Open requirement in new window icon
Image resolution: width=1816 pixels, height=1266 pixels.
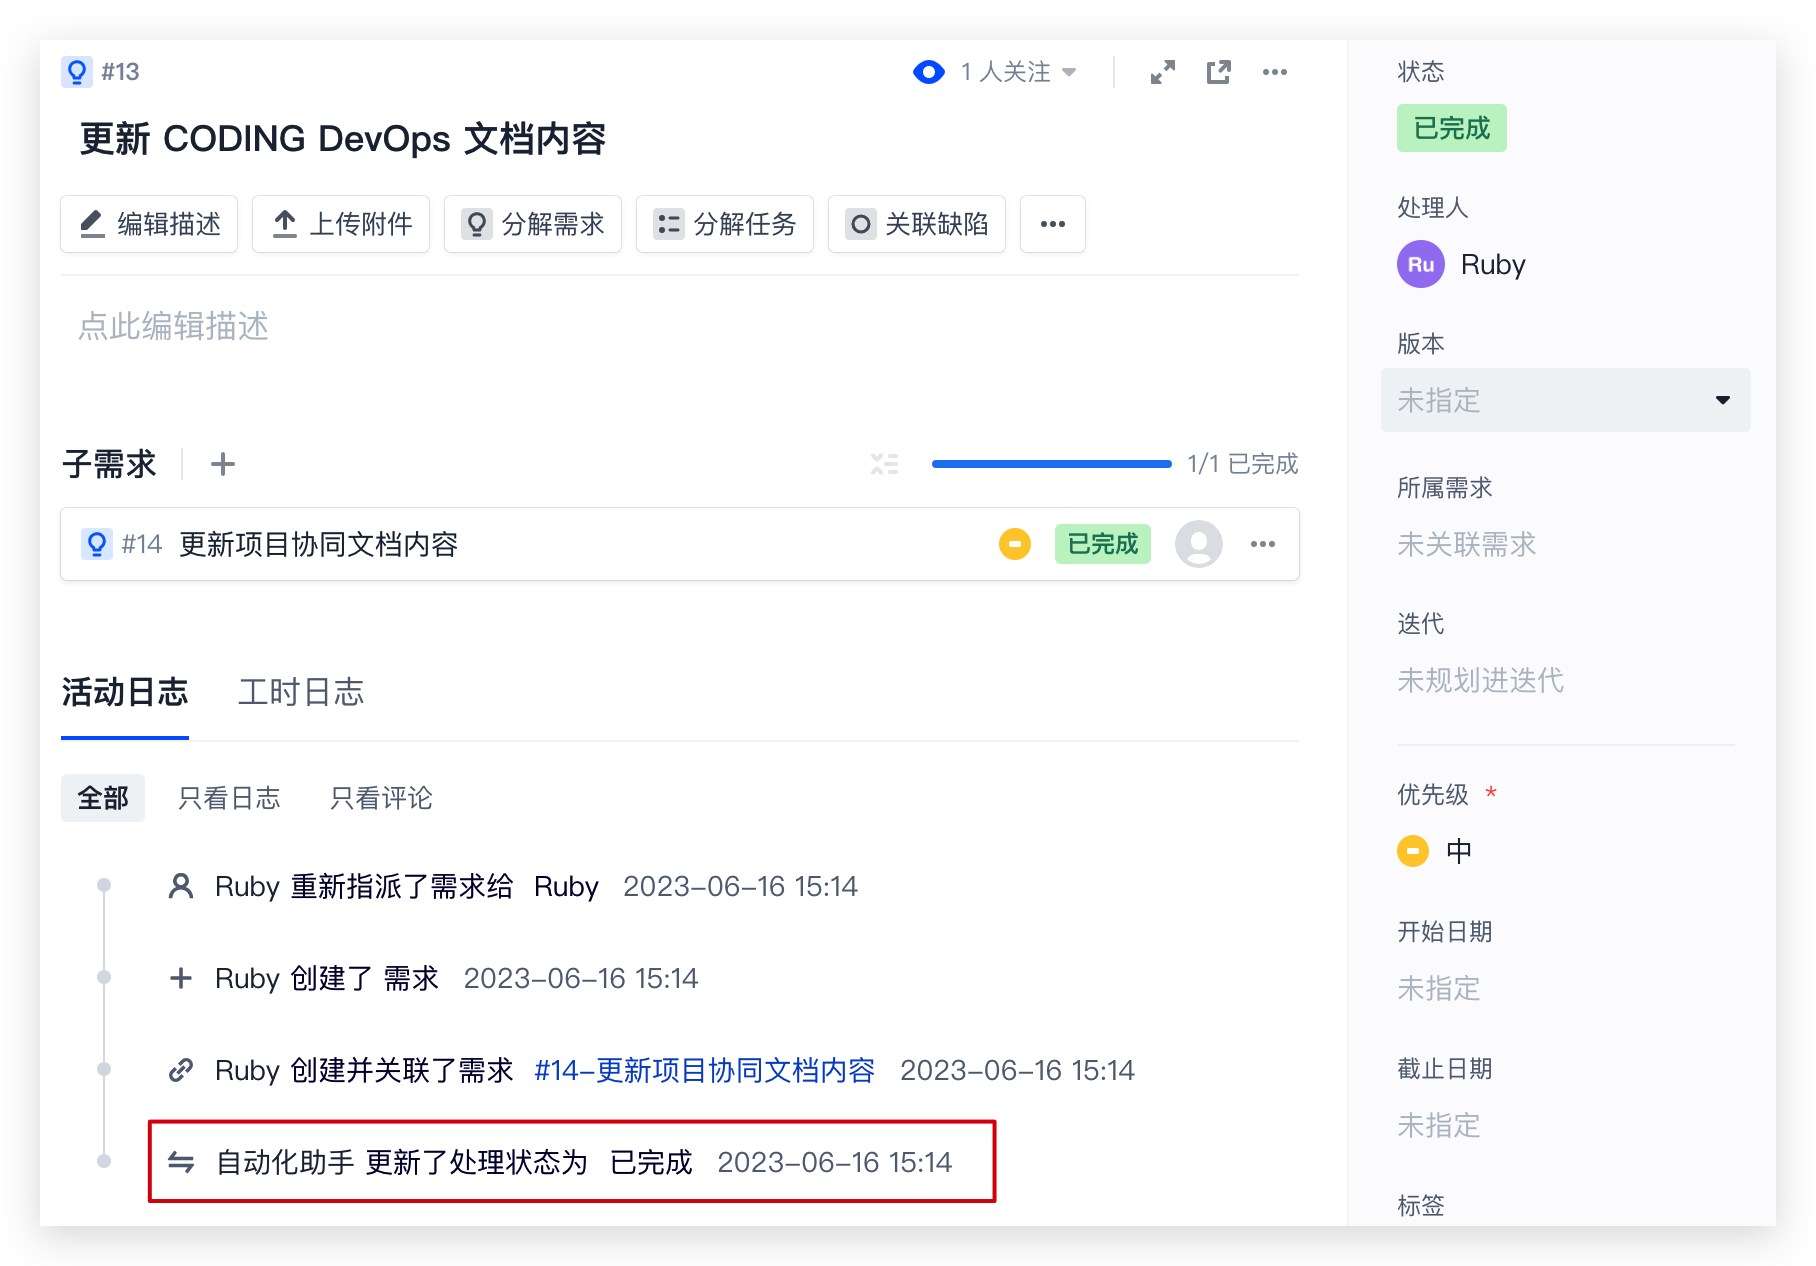[1218, 72]
